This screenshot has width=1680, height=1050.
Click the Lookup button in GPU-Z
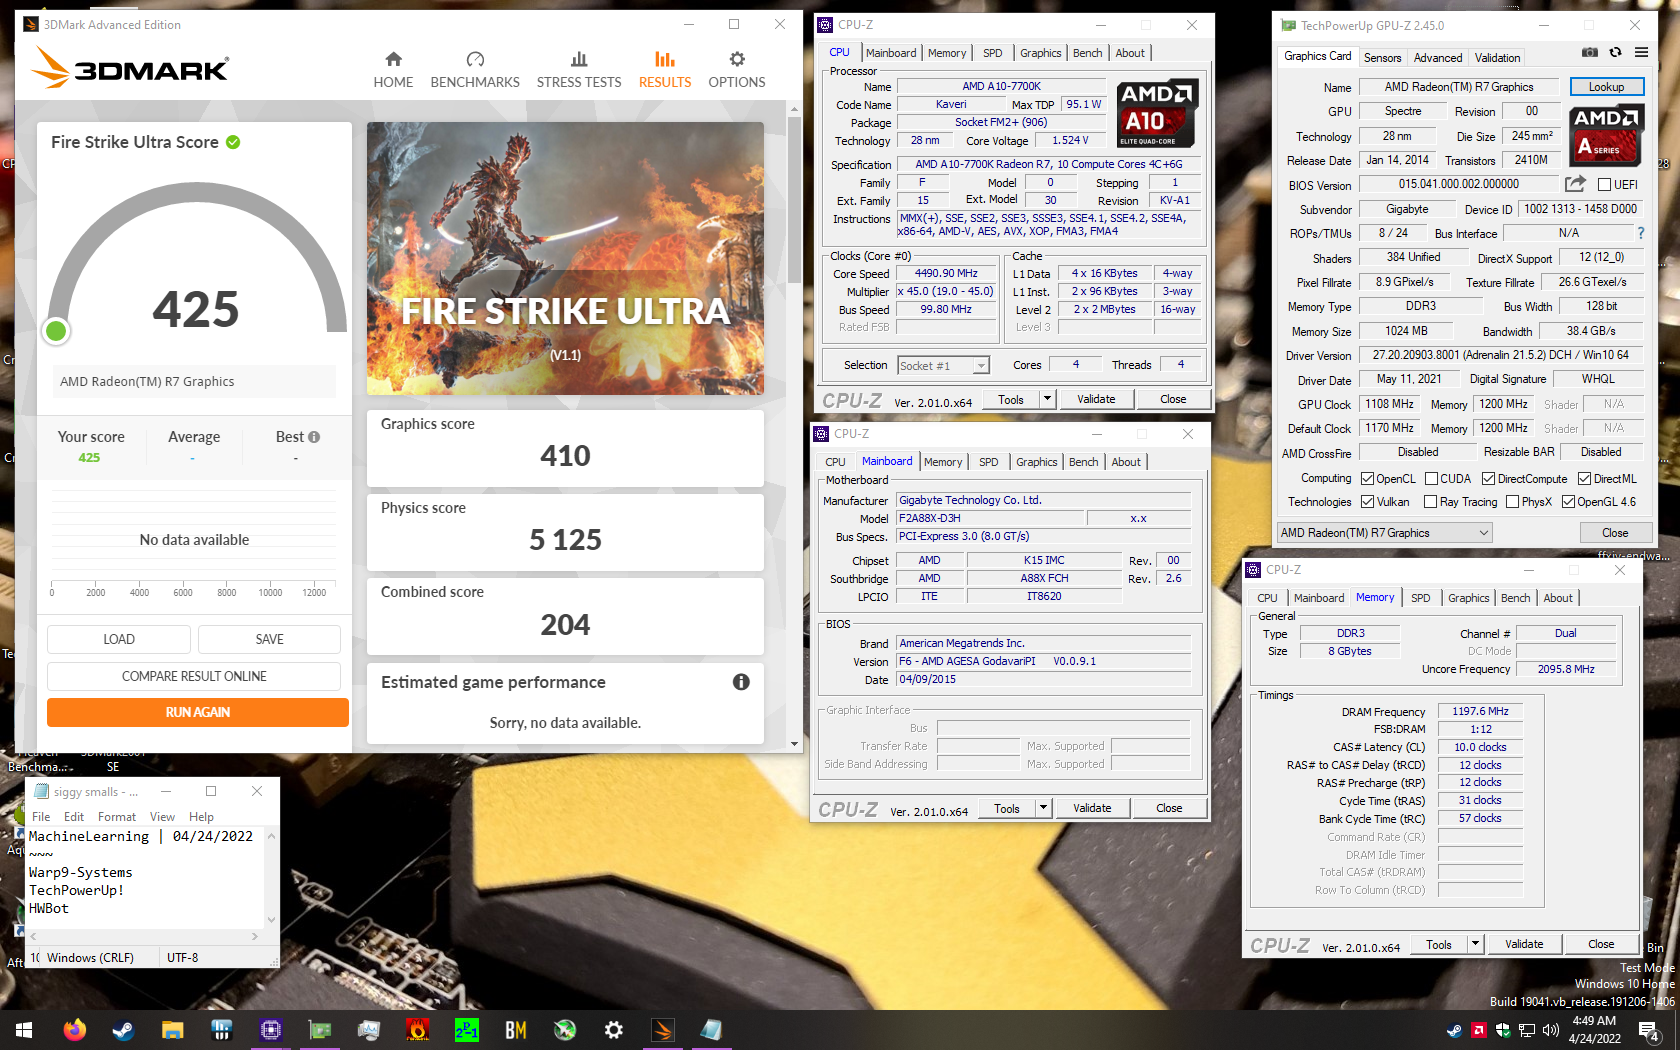(1606, 87)
